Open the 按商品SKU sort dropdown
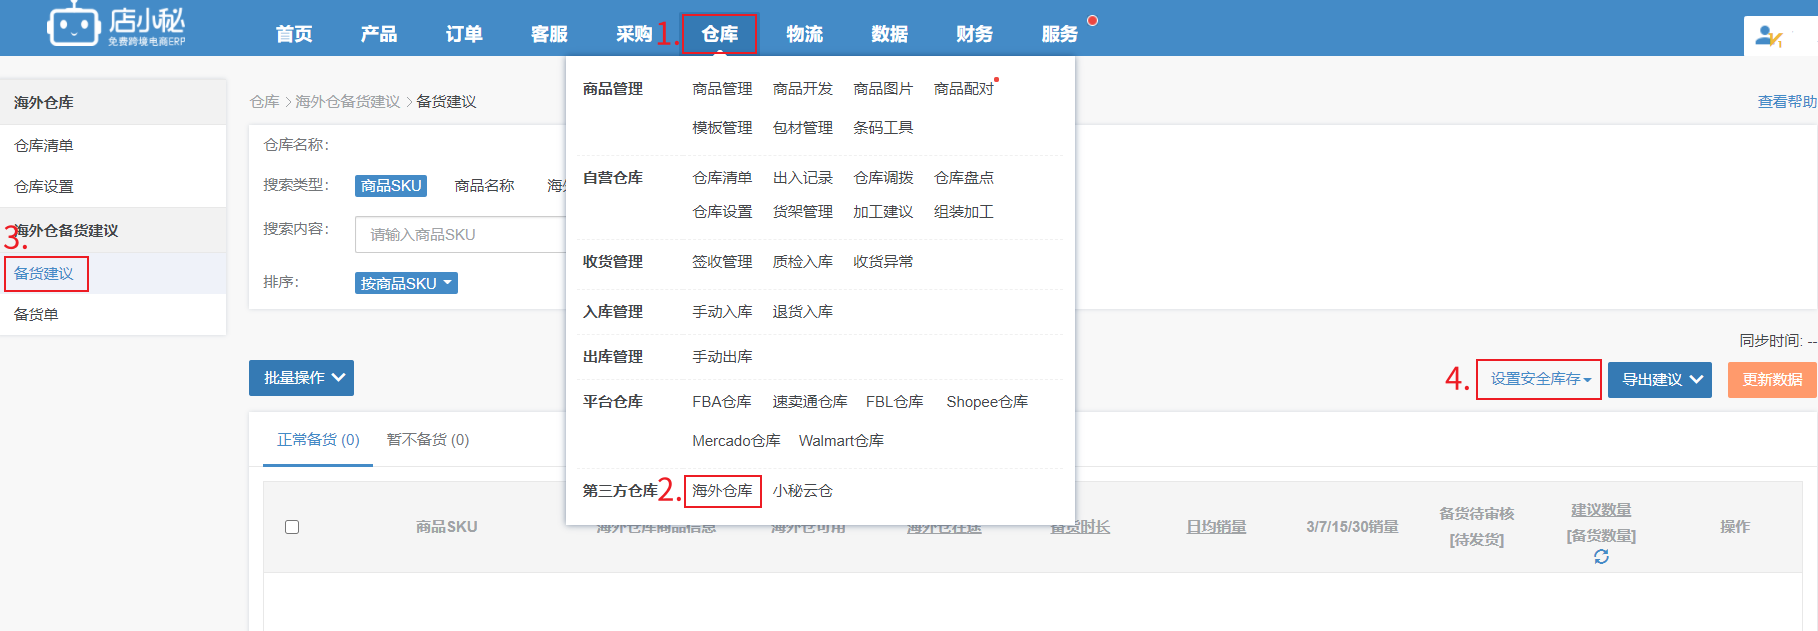 pyautogui.click(x=406, y=283)
